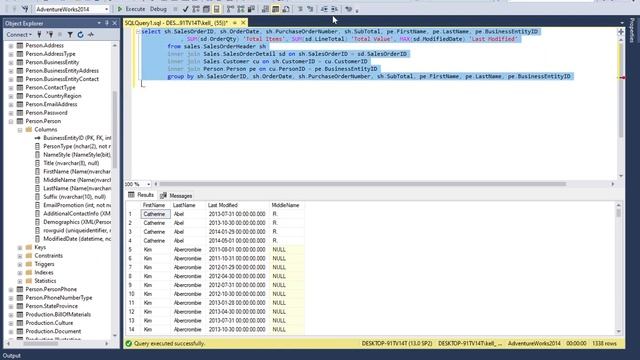Click the Object Explorer refresh icon
The height and width of the screenshot is (360, 640).
(80, 35)
